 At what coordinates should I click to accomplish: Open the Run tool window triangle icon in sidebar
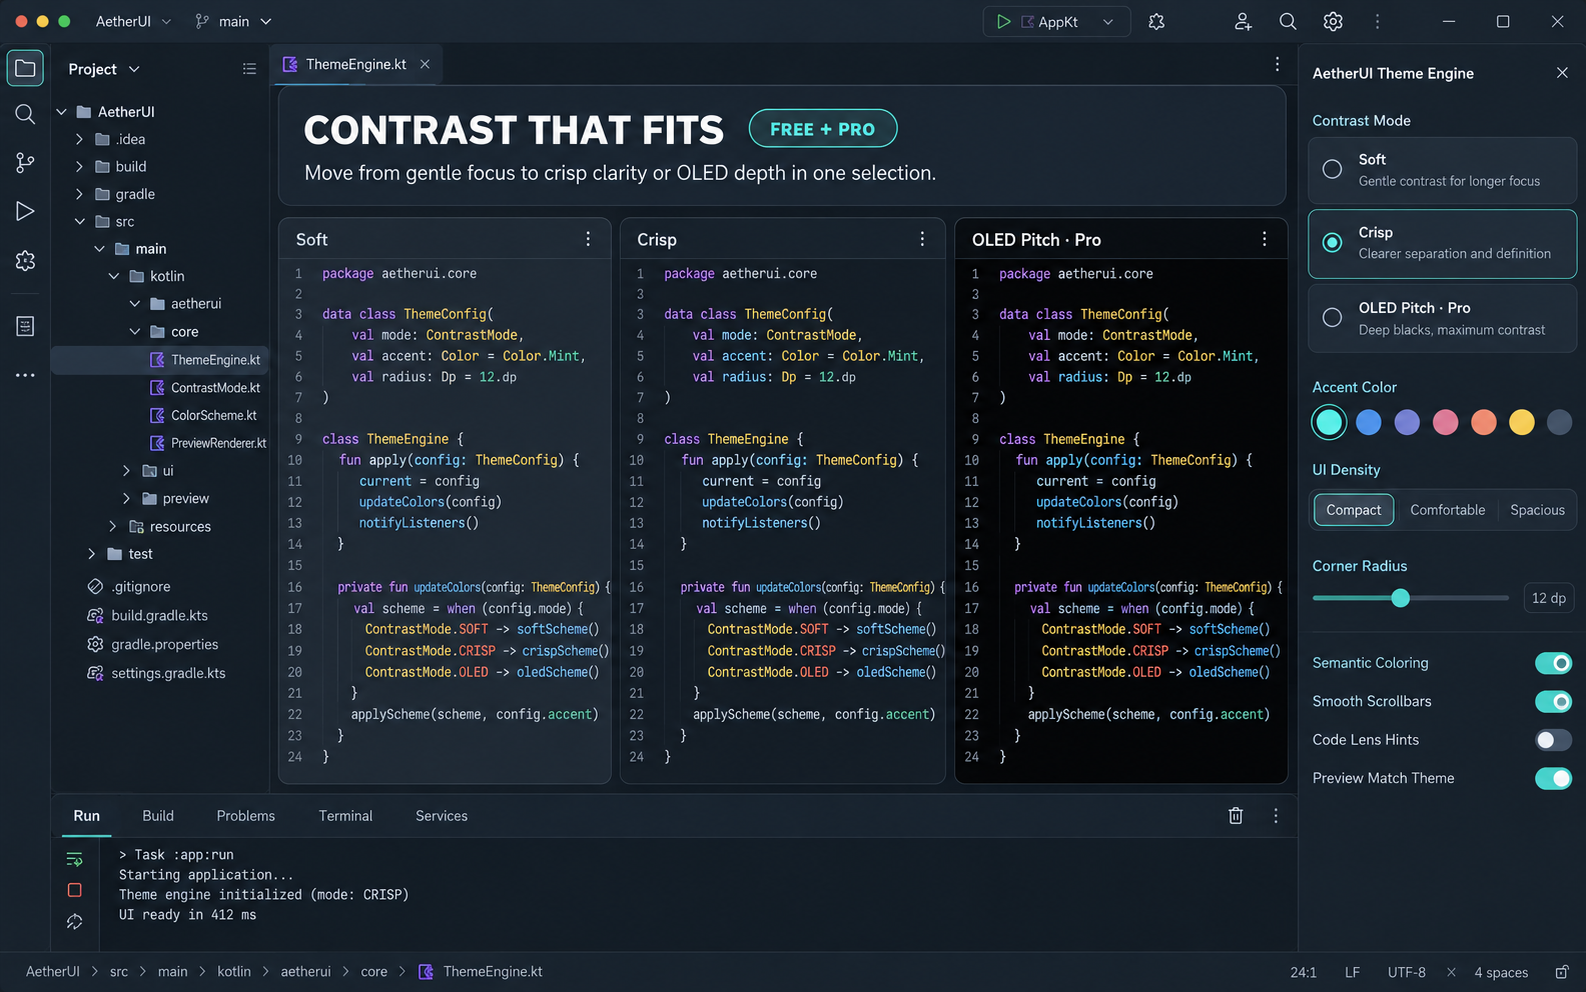pos(25,211)
